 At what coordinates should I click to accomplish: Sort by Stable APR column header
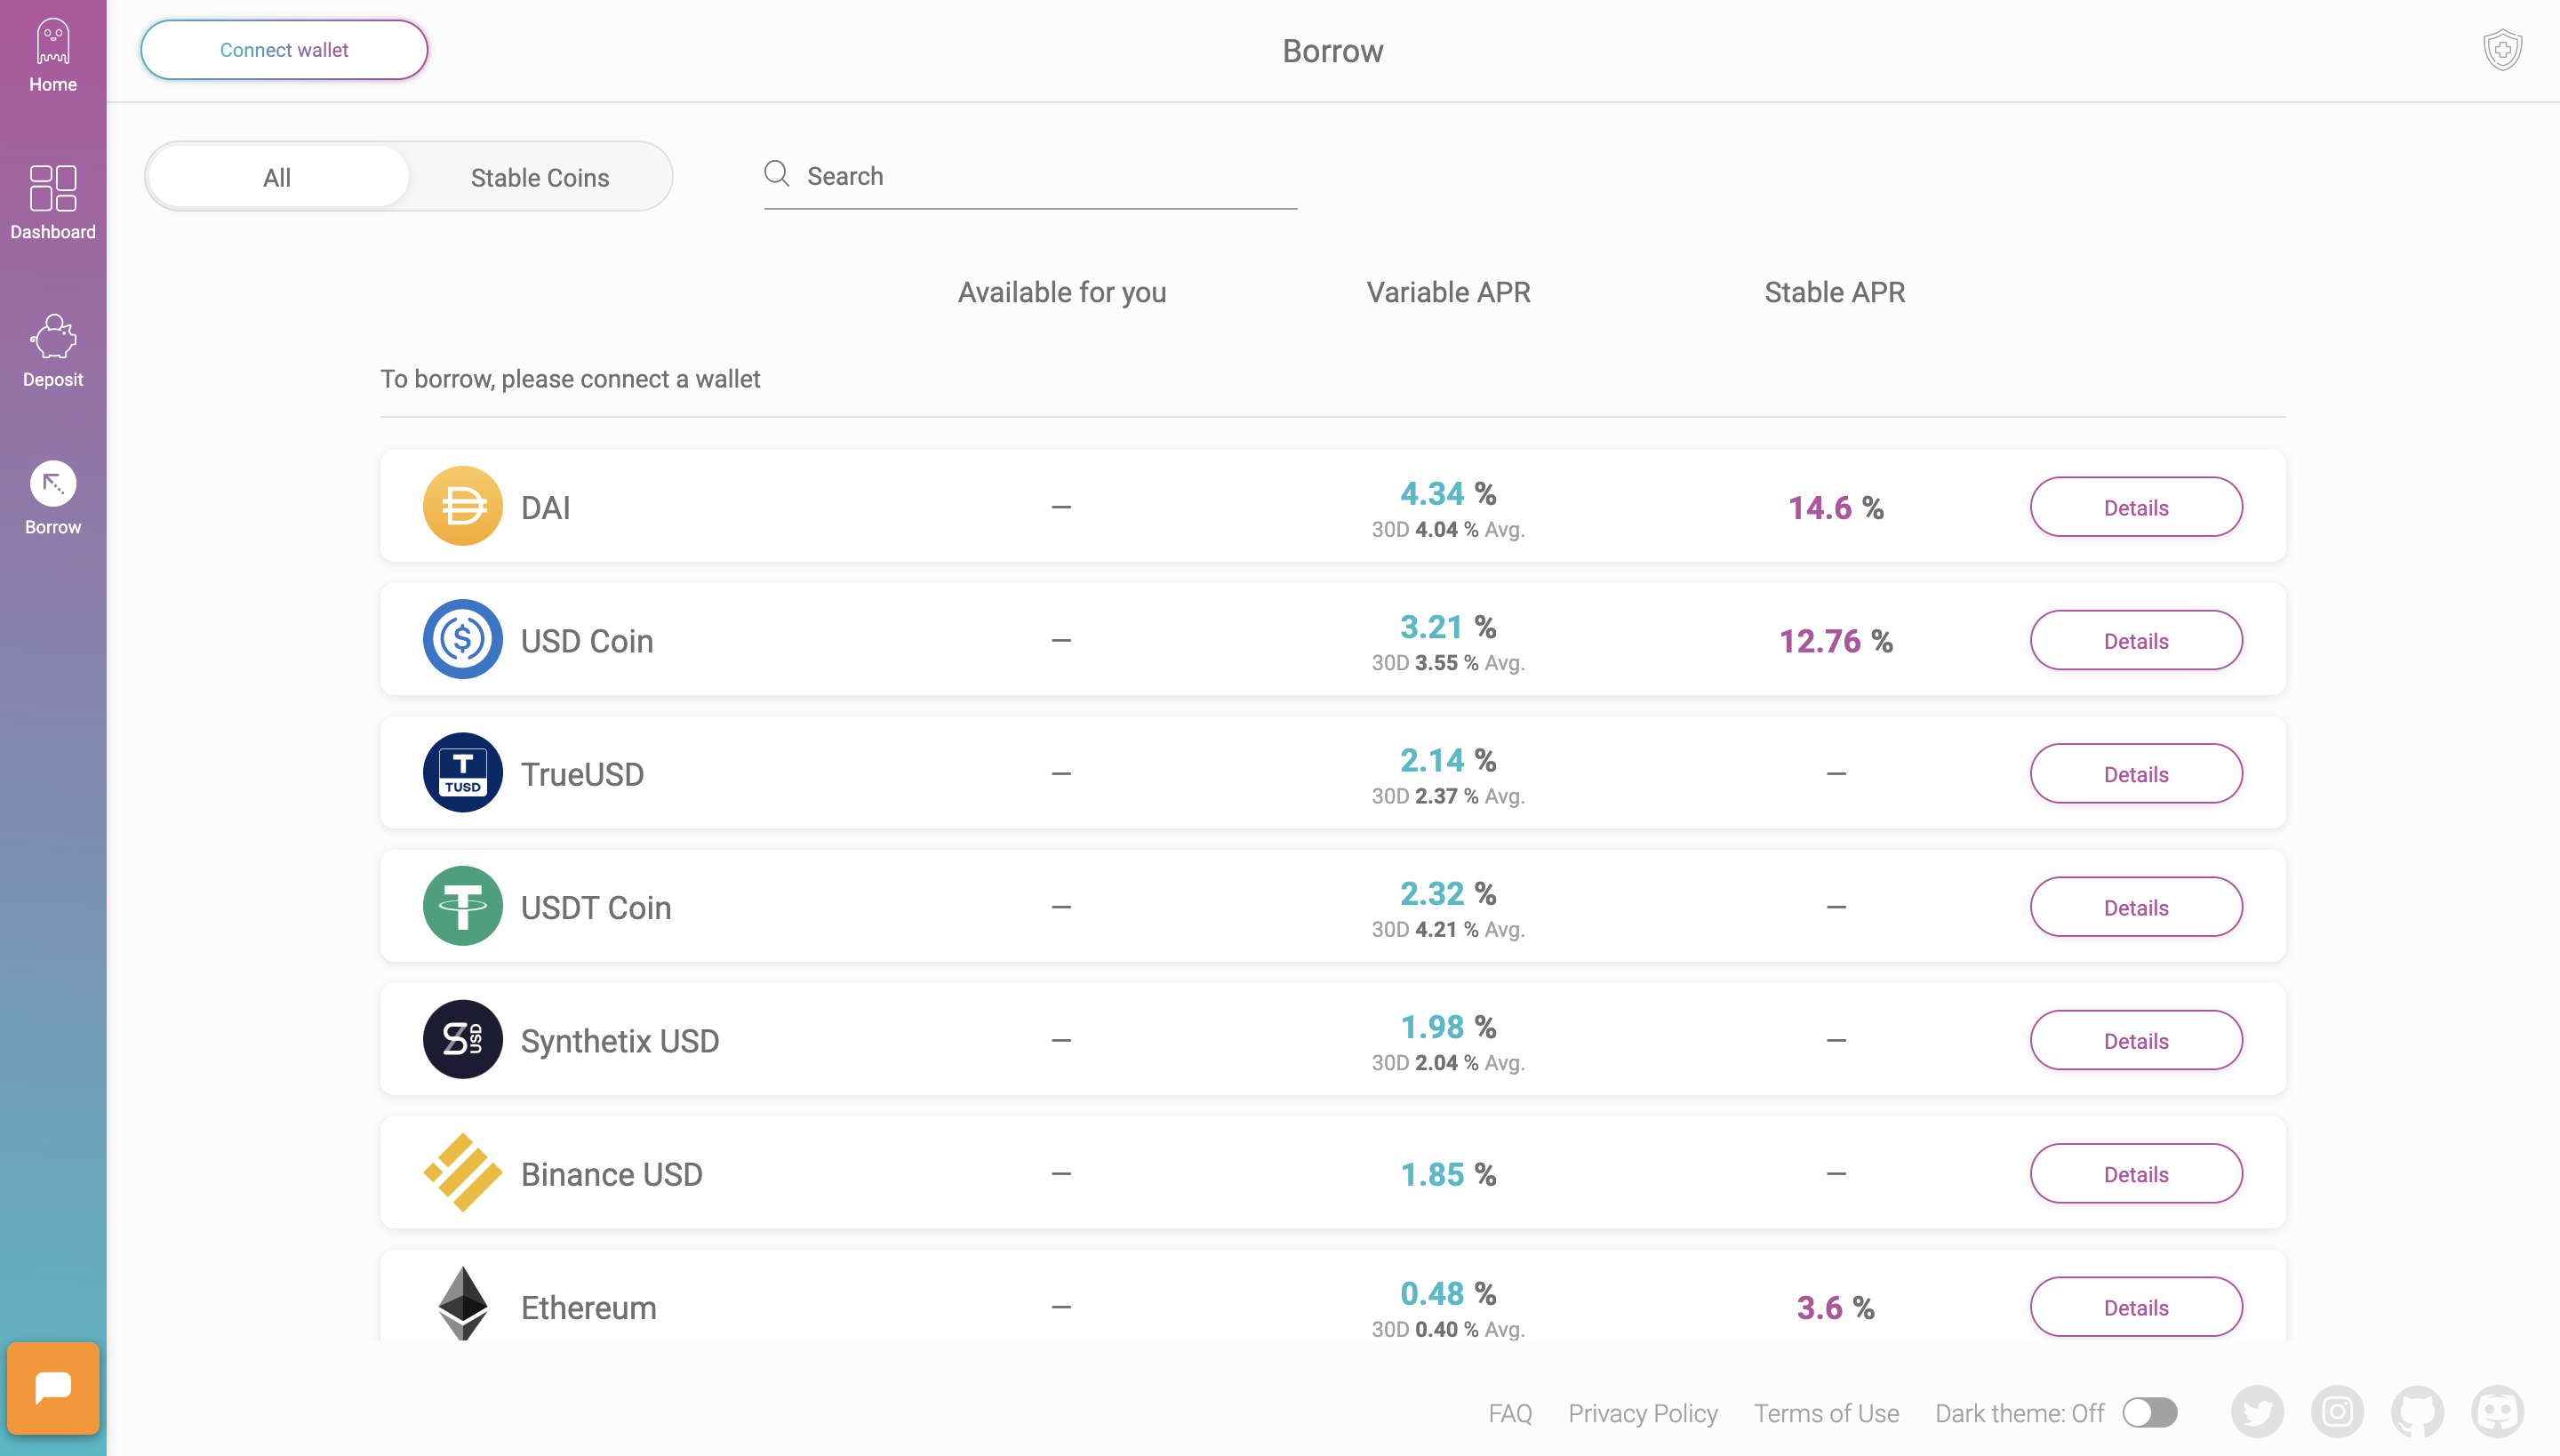click(1835, 292)
